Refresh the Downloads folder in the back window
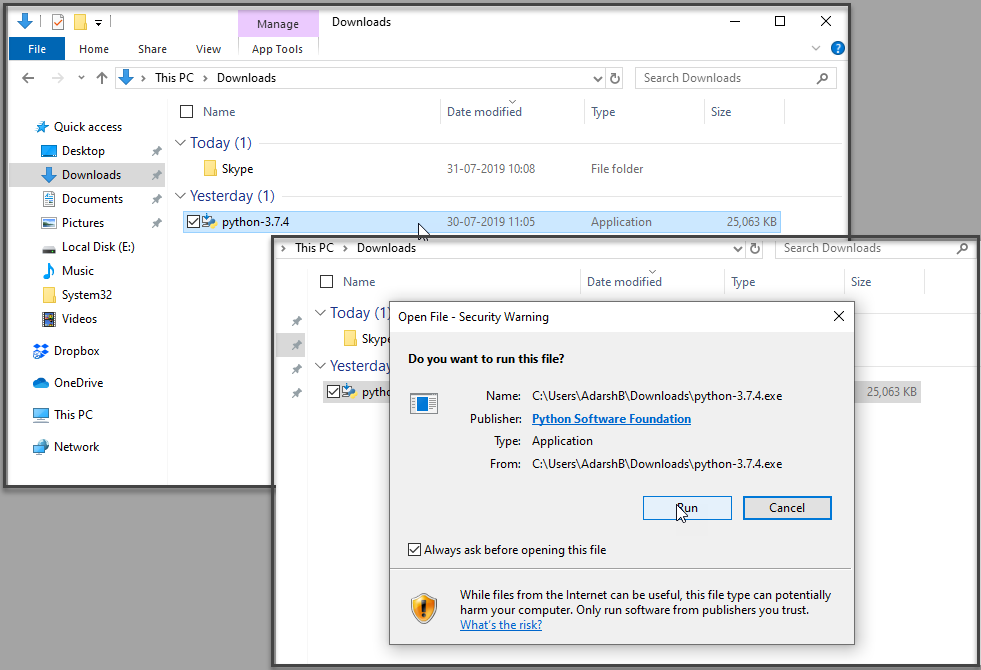This screenshot has height=670, width=981. click(615, 78)
